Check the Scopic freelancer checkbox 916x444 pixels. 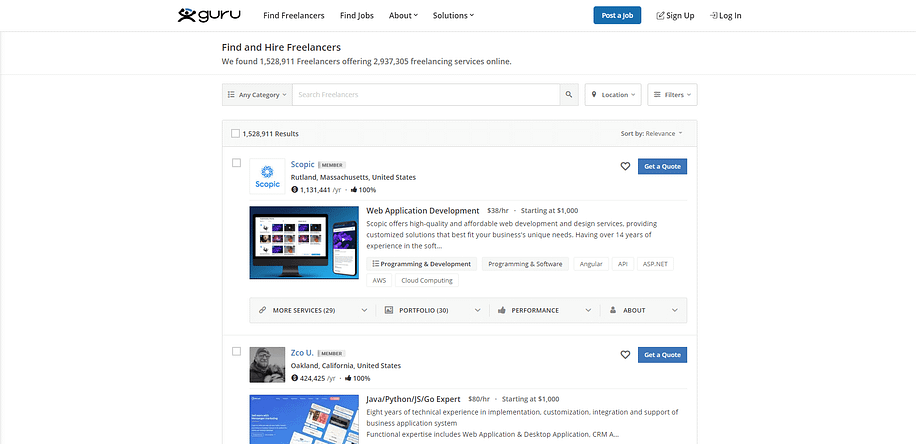coord(236,163)
